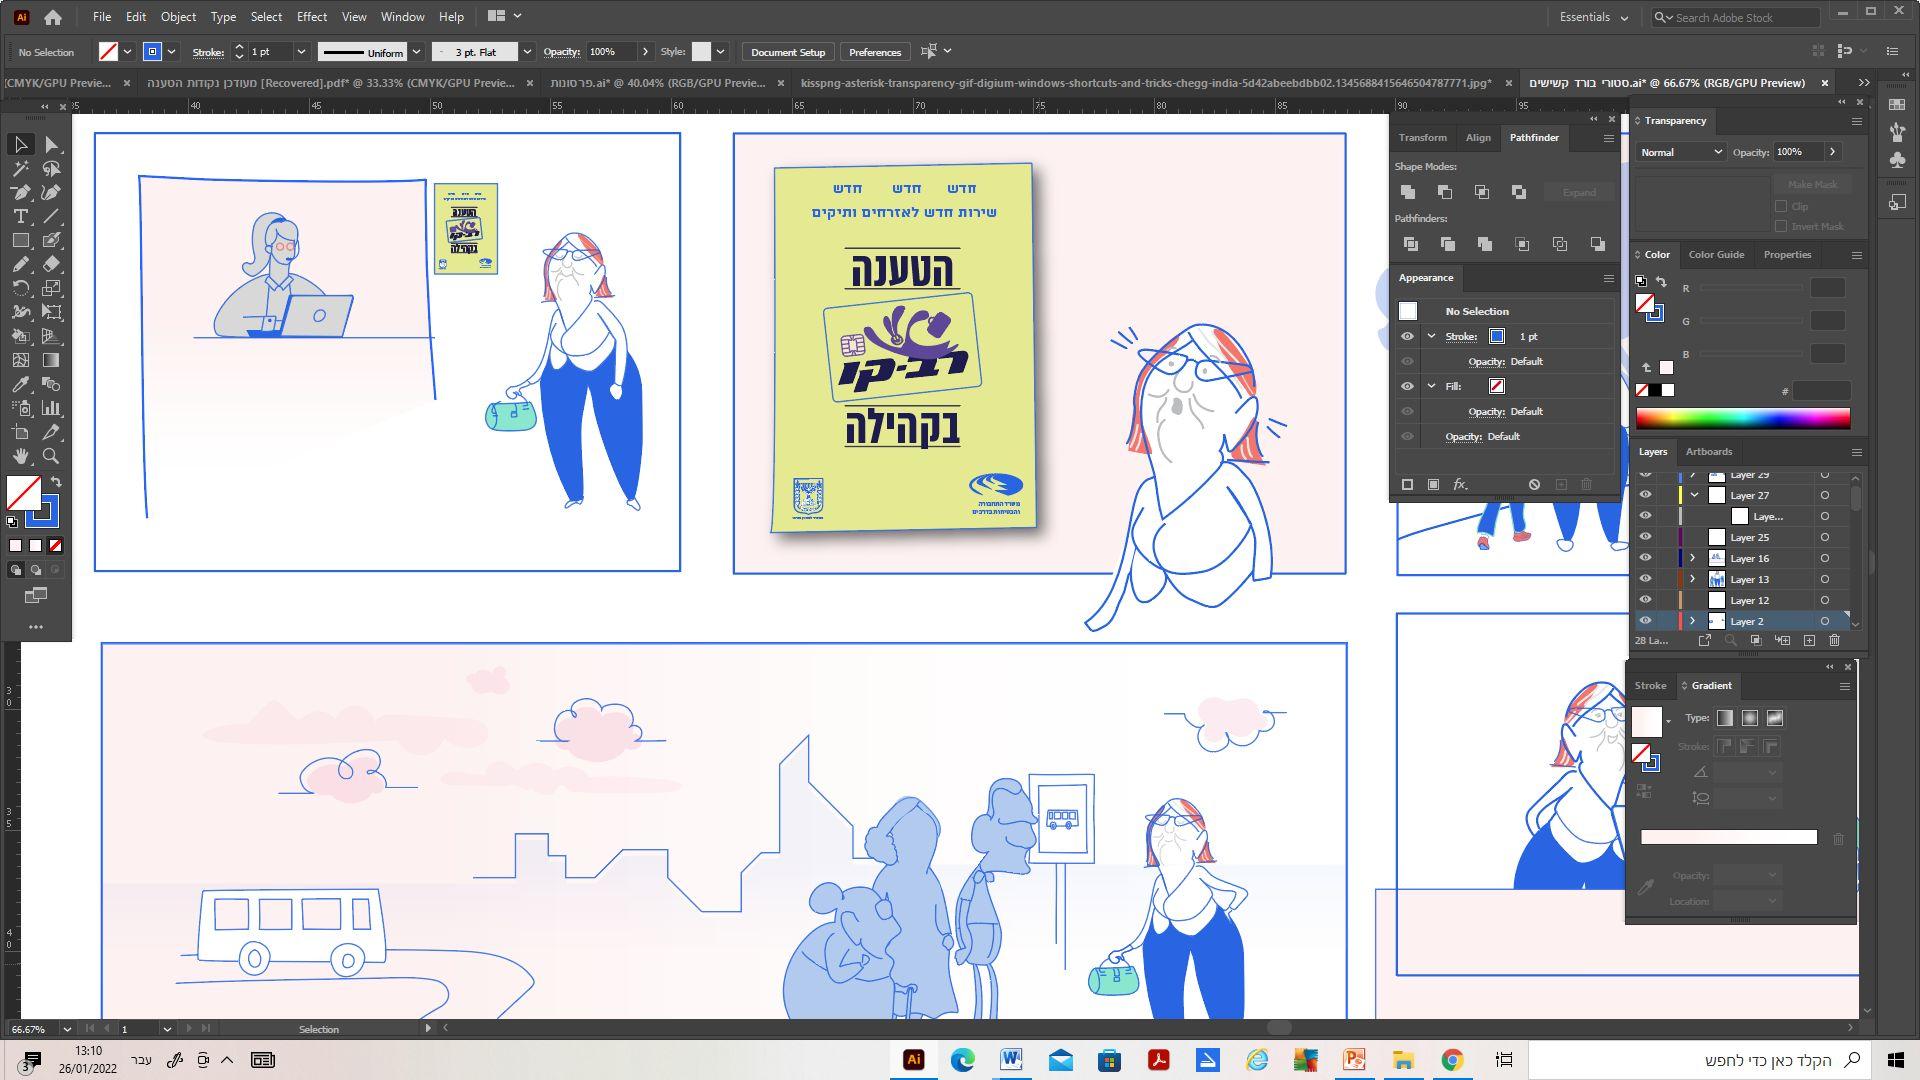Click the Preferences button
The image size is (1920, 1080).
[874, 52]
